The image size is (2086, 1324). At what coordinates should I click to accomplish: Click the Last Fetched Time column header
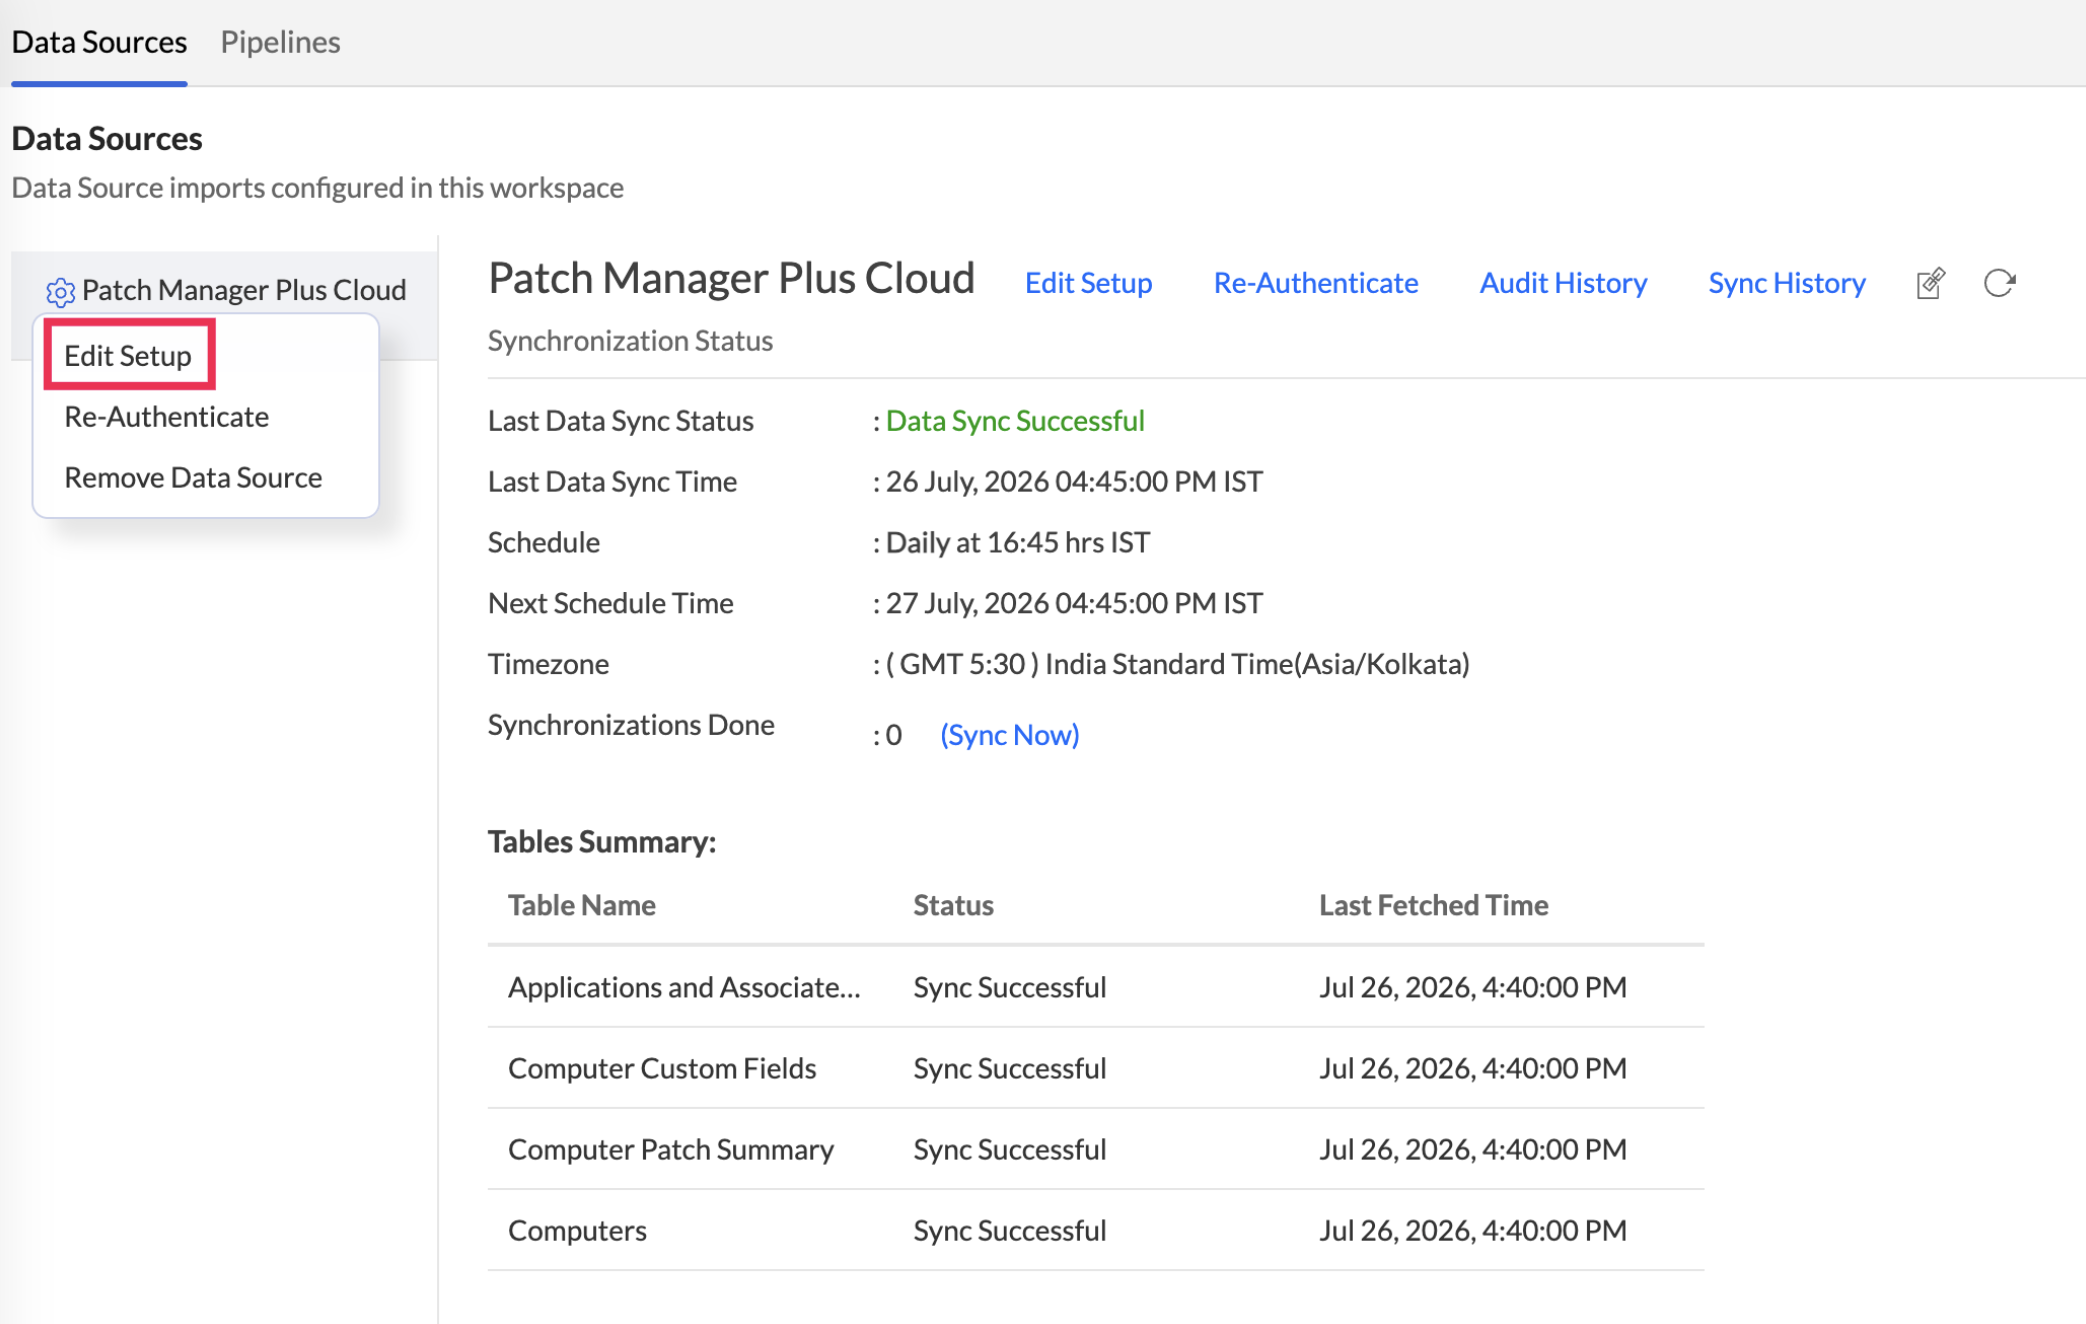(1433, 905)
